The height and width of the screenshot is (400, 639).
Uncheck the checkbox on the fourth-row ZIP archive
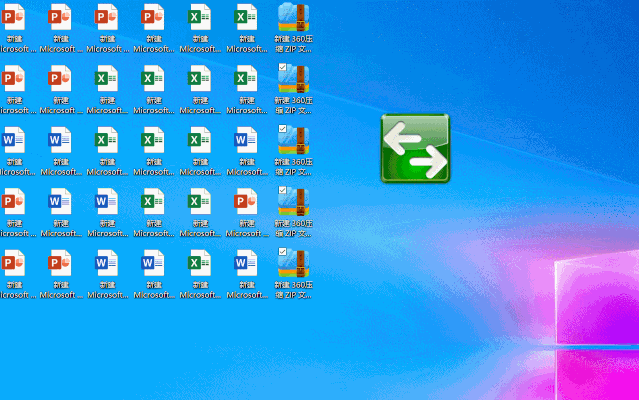282,190
